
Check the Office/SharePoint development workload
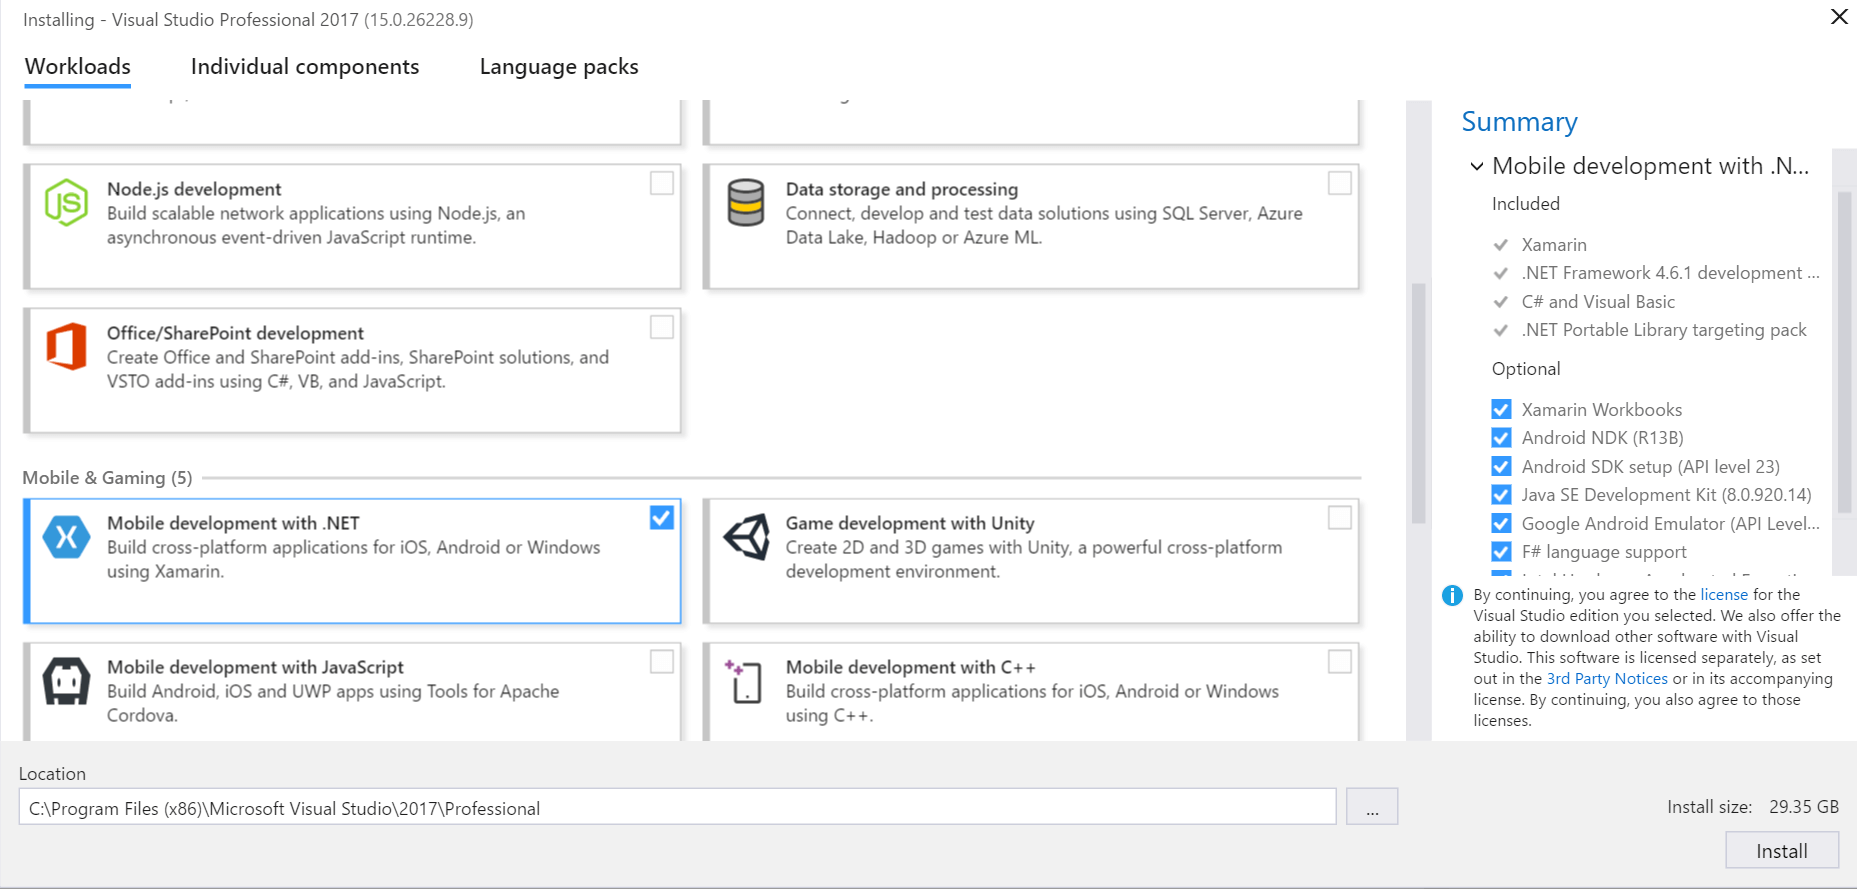[662, 327]
